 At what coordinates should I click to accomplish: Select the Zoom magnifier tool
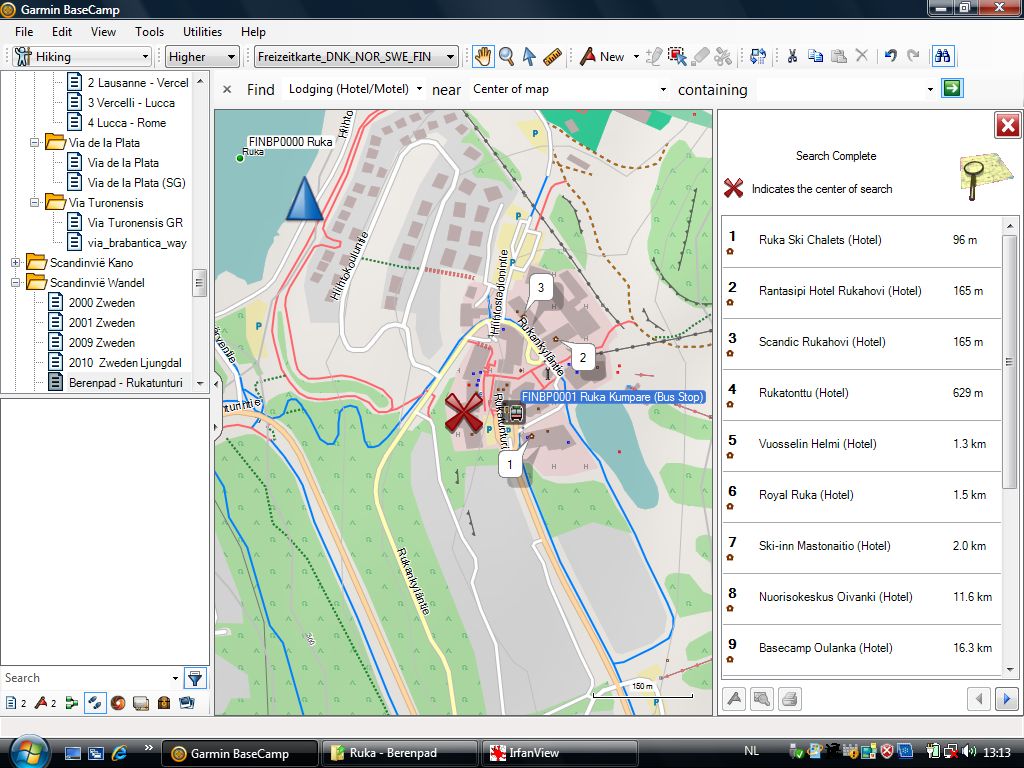[x=506, y=57]
